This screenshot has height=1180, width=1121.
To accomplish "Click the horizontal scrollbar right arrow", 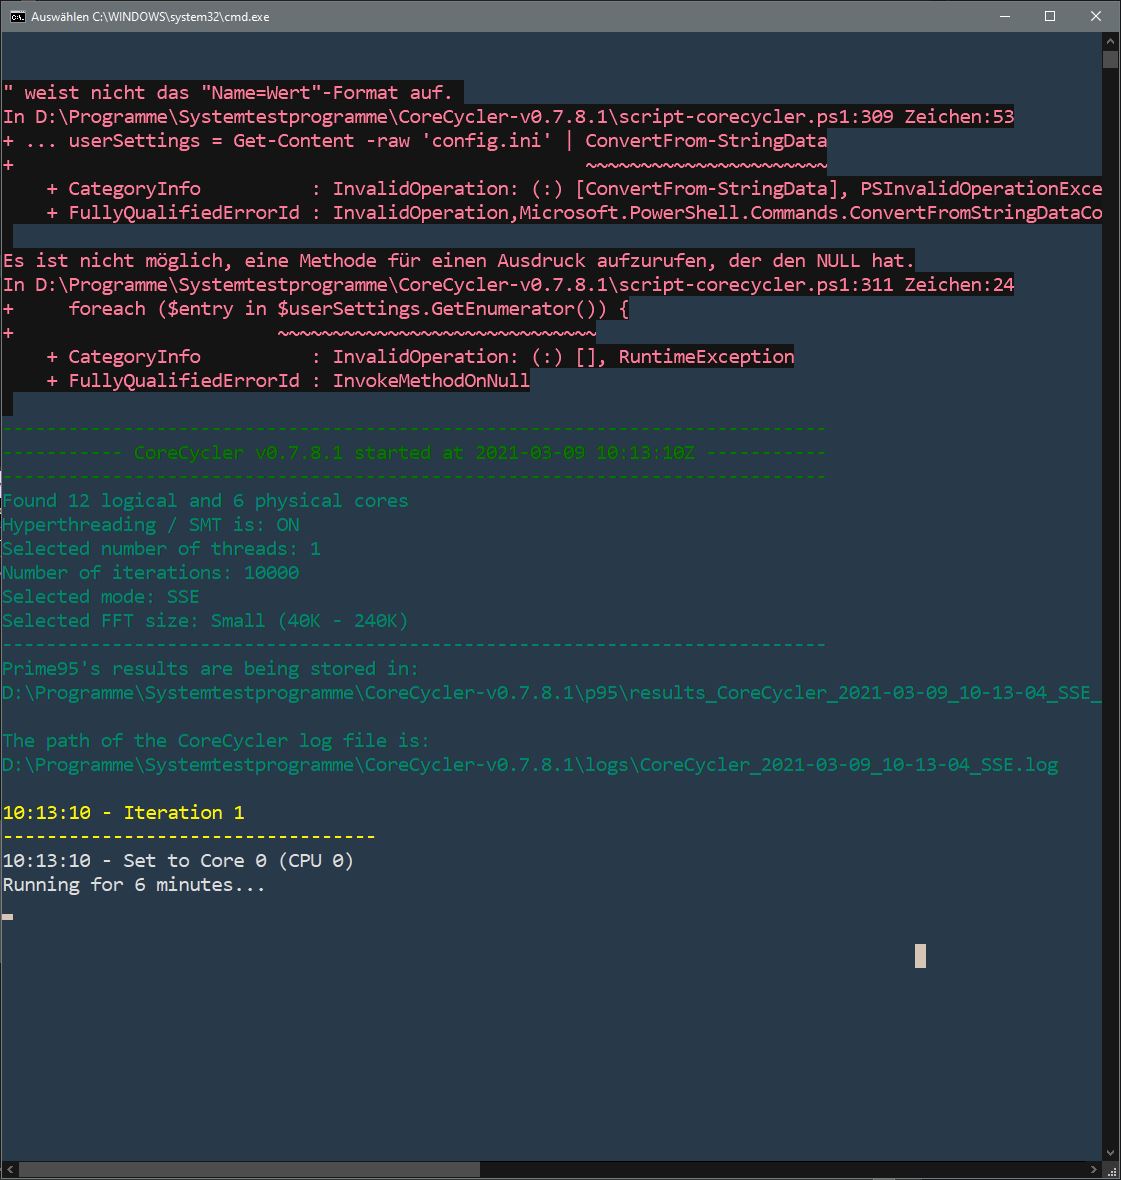I will (1094, 1169).
